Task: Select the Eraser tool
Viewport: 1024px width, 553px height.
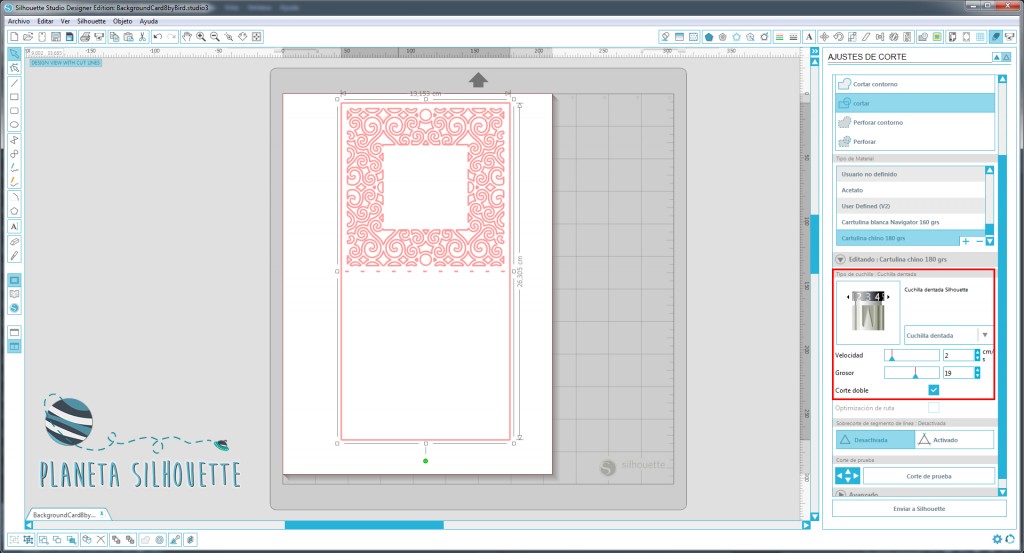Action: click(14, 241)
